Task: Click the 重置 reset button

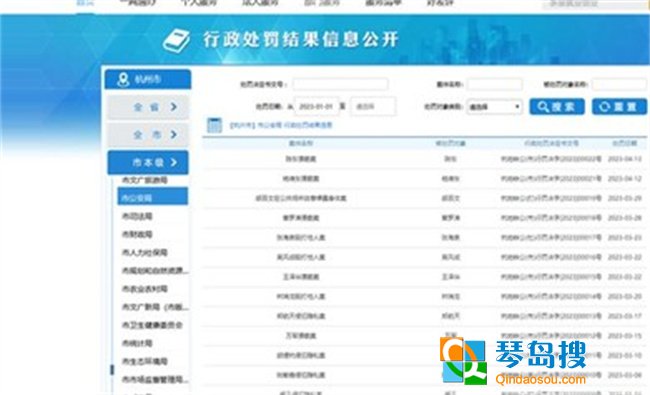Action: pos(619,107)
